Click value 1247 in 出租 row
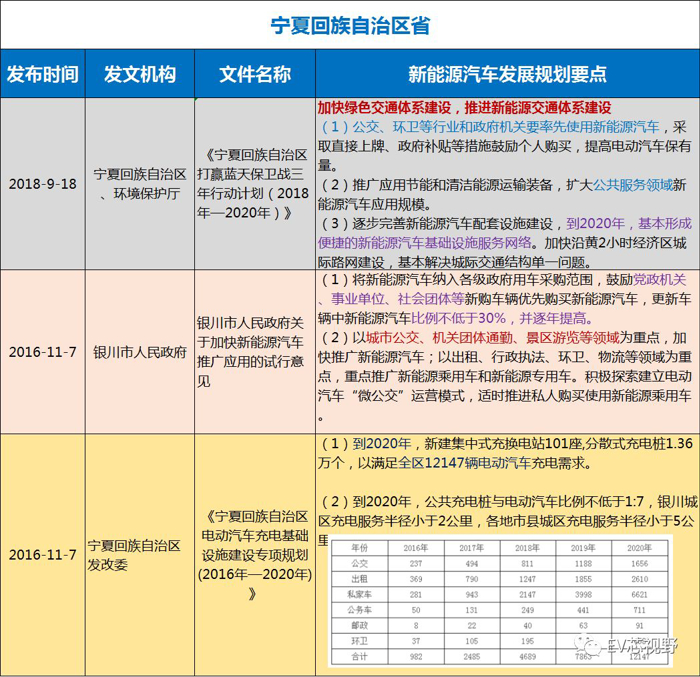 [x=527, y=579]
